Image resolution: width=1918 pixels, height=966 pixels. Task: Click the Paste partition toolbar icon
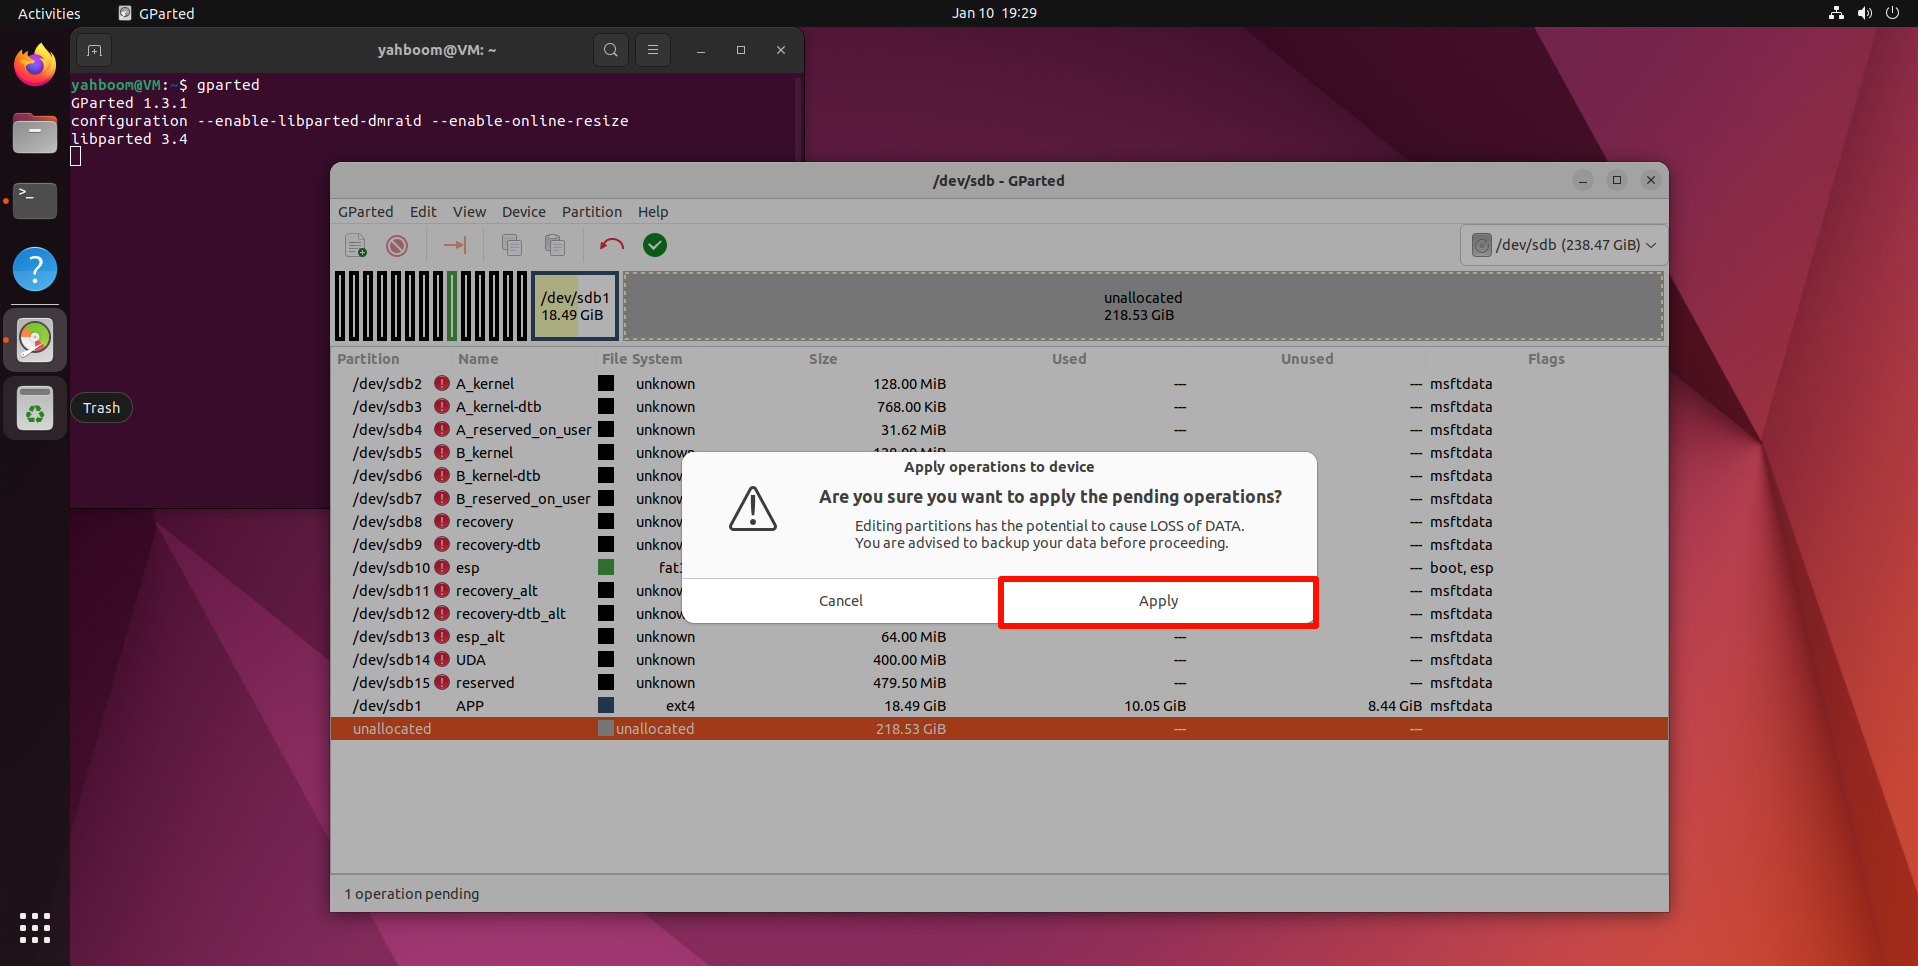(555, 245)
